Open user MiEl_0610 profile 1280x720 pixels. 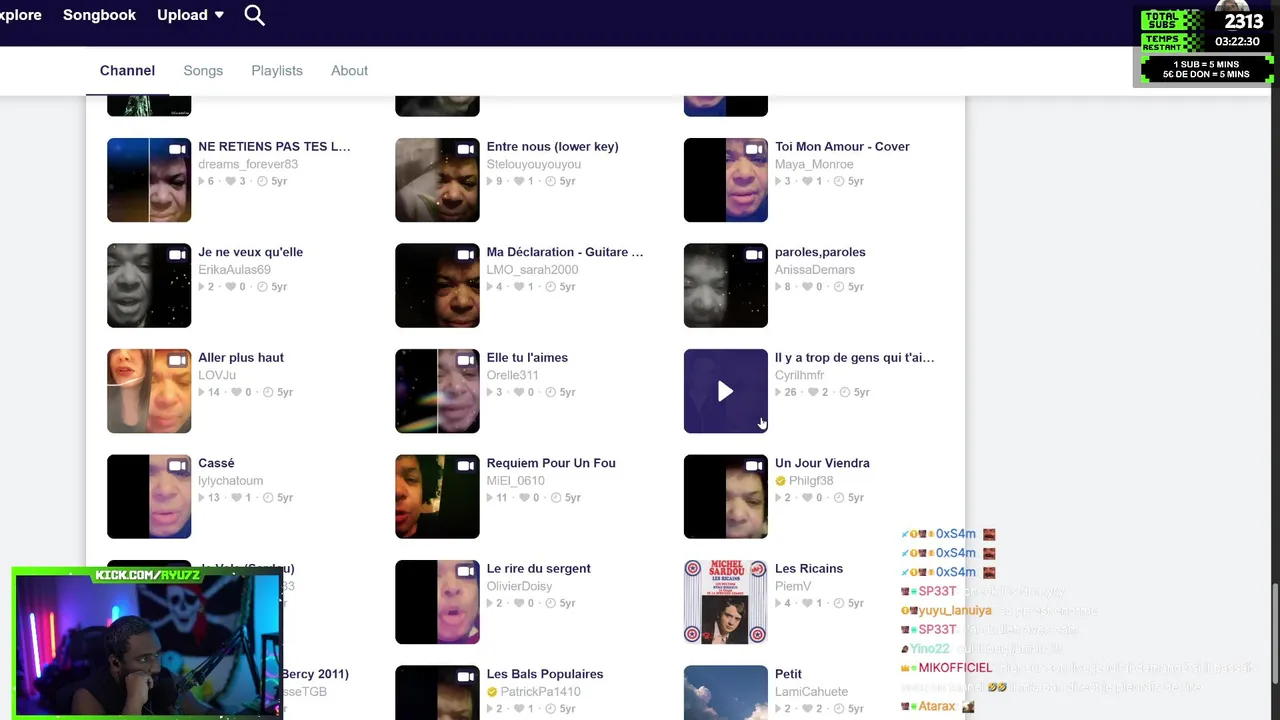click(515, 481)
